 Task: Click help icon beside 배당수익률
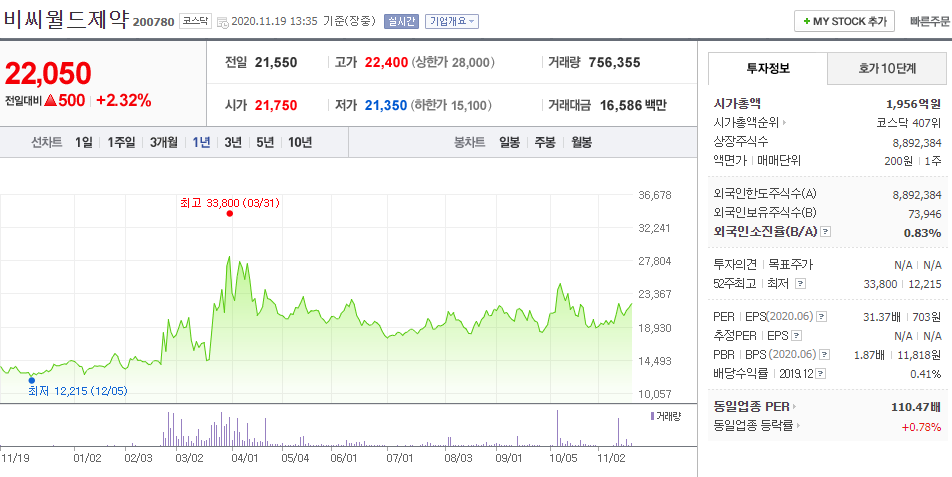pyautogui.click(x=822, y=374)
